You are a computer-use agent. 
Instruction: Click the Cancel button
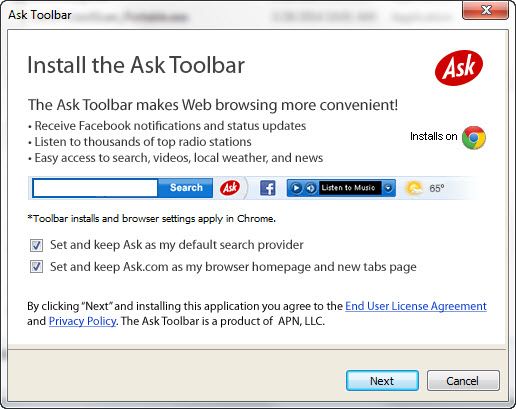[x=463, y=381]
